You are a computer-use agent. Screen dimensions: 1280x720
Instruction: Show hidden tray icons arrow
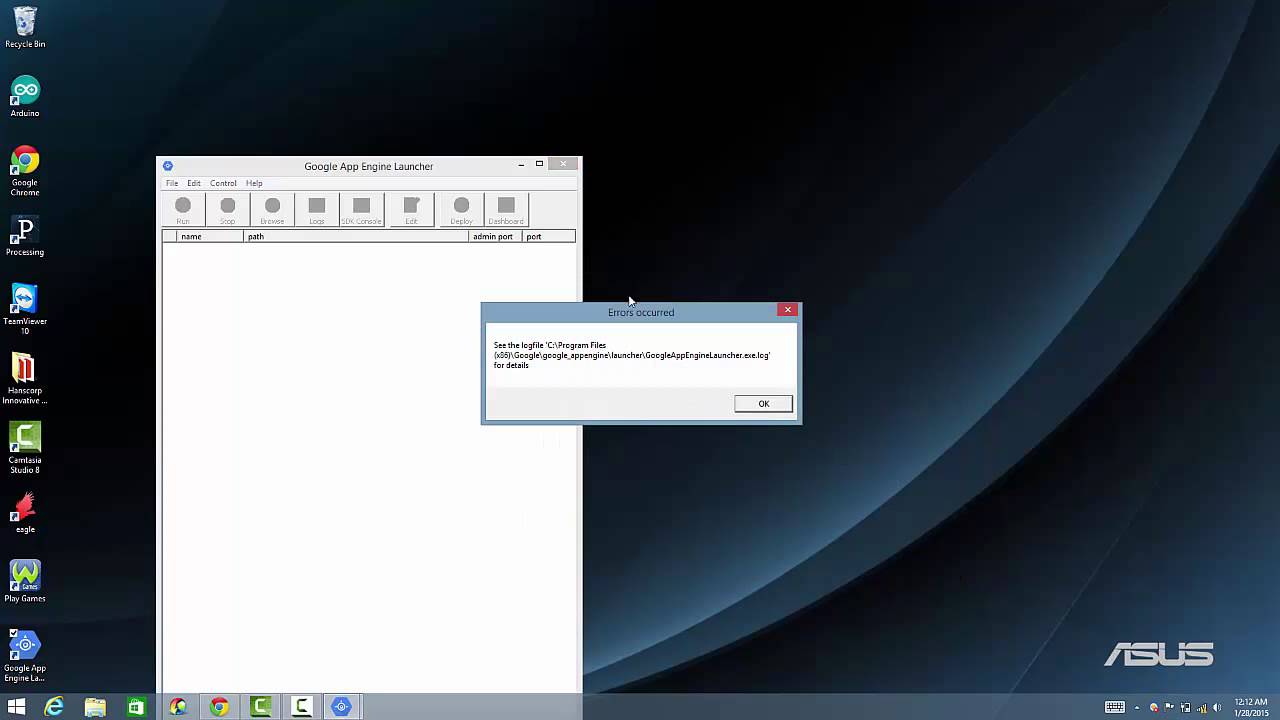click(x=1137, y=708)
